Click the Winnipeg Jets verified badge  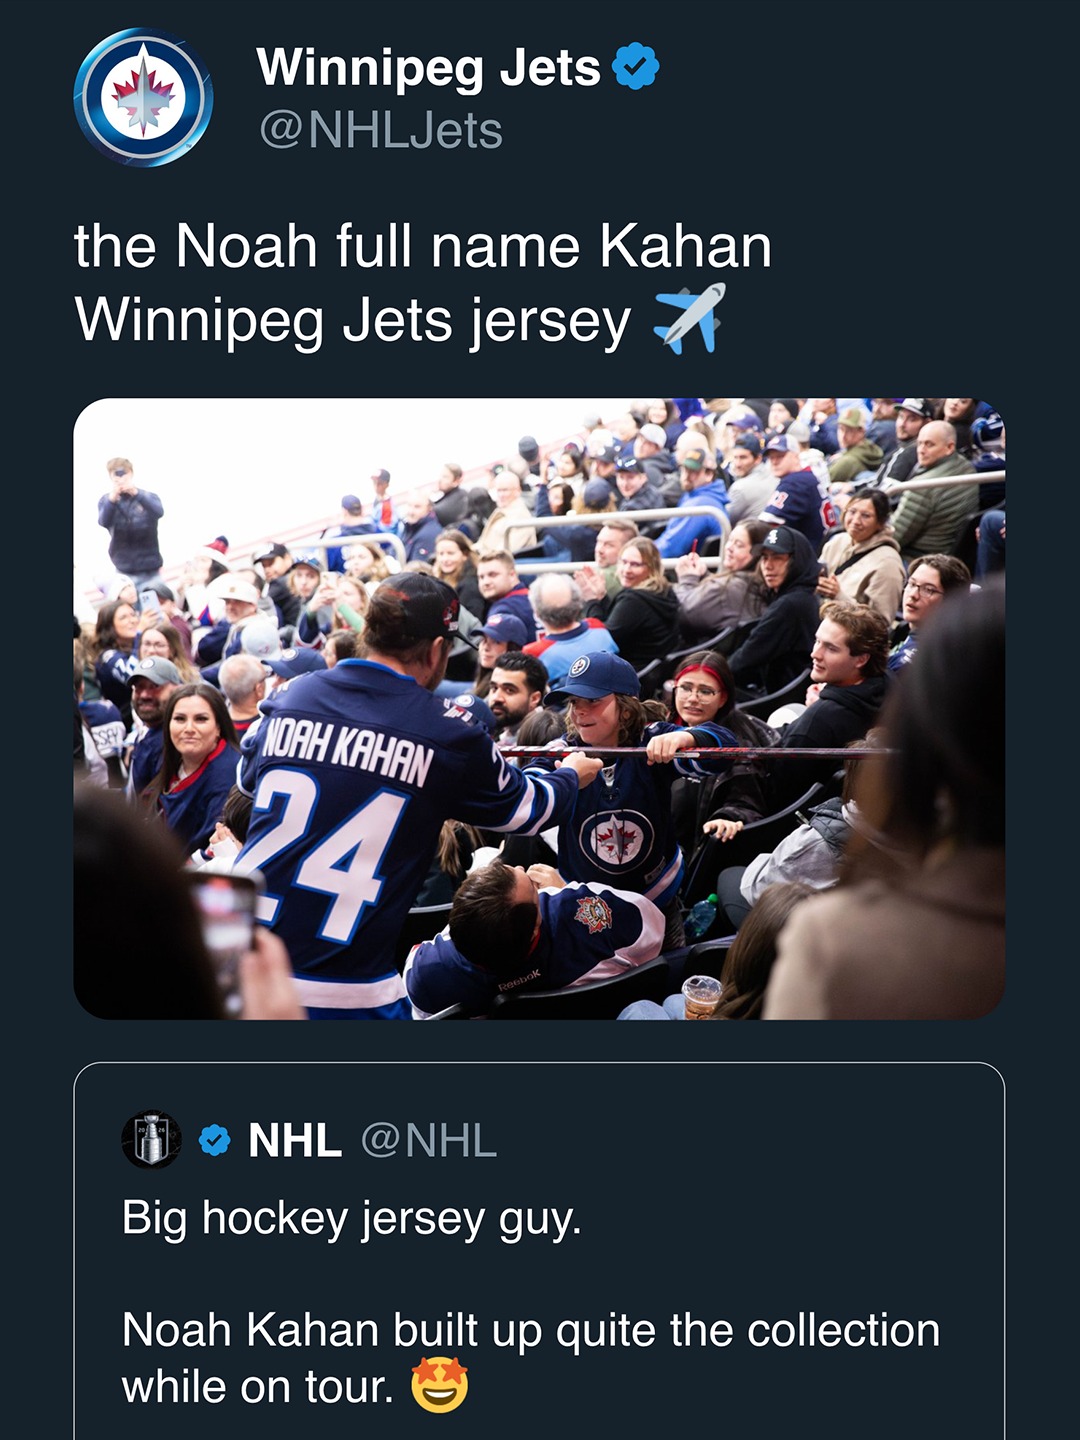636,67
